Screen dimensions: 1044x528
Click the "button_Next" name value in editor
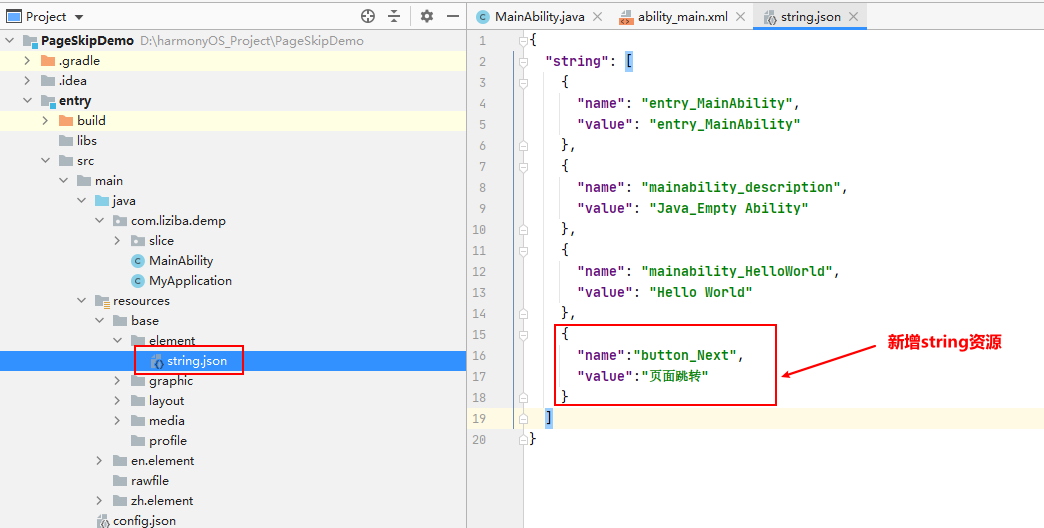pyautogui.click(x=684, y=356)
